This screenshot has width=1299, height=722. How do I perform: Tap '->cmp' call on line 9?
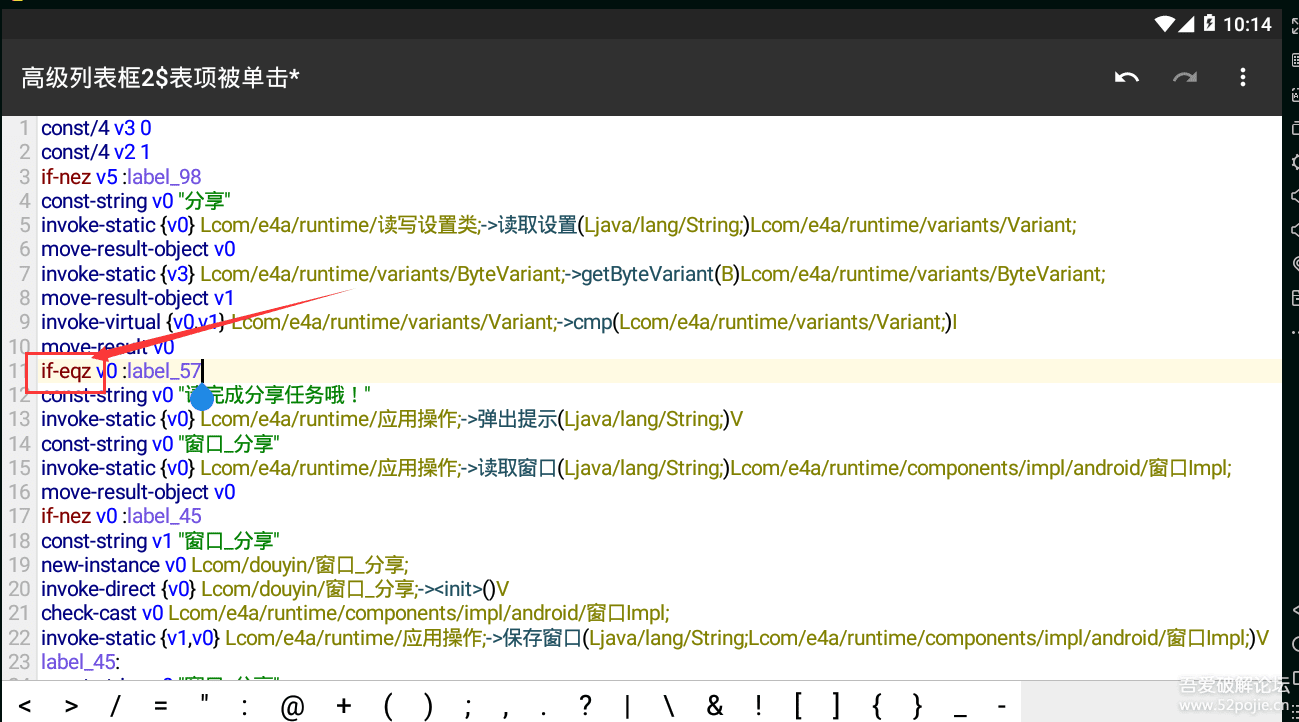(584, 322)
